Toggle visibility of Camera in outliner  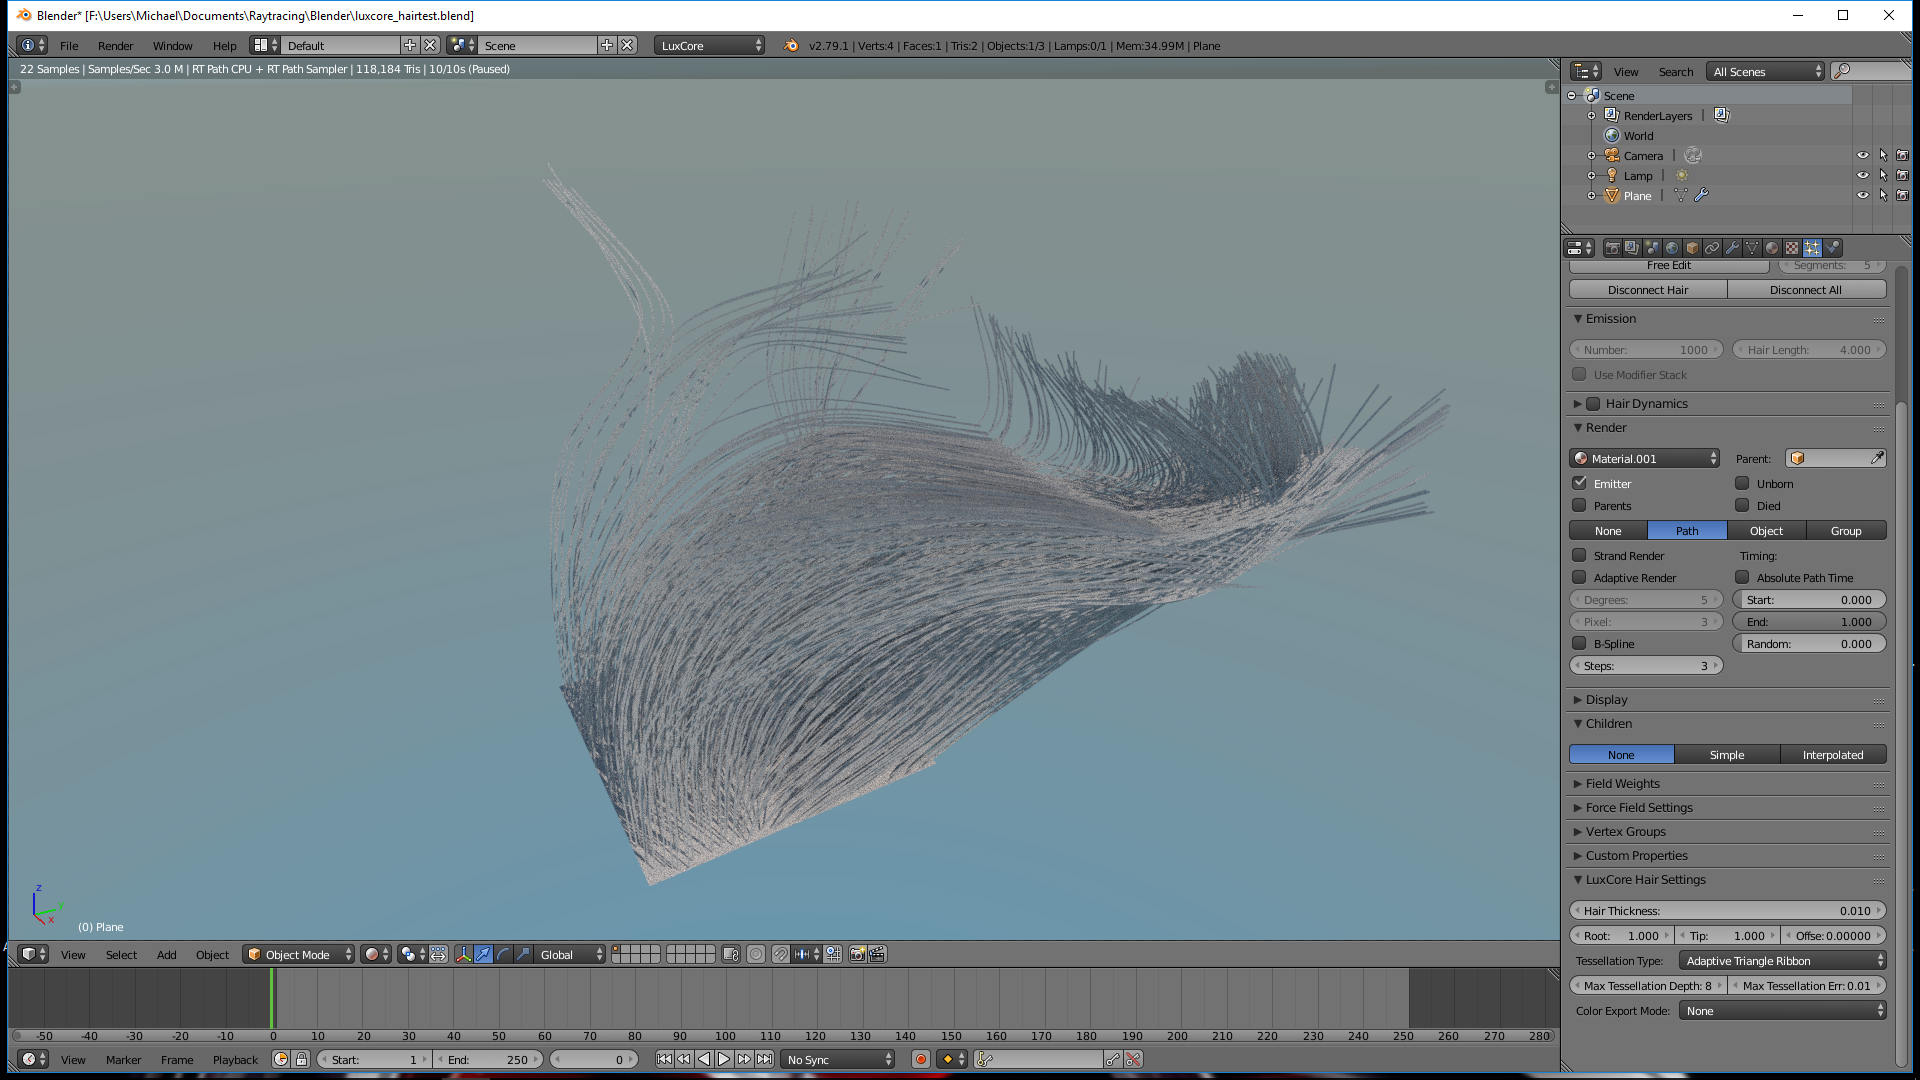[1862, 155]
